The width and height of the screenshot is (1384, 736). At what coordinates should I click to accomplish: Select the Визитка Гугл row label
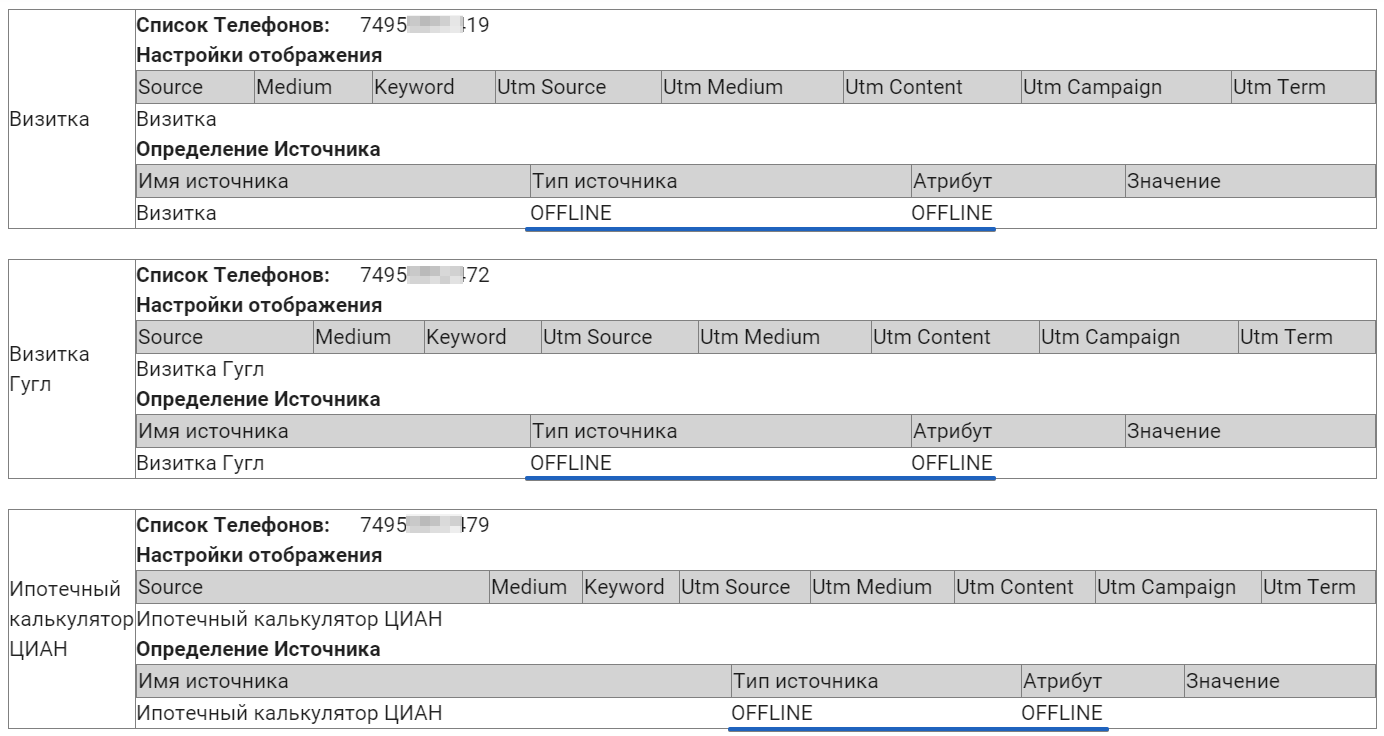(49, 369)
